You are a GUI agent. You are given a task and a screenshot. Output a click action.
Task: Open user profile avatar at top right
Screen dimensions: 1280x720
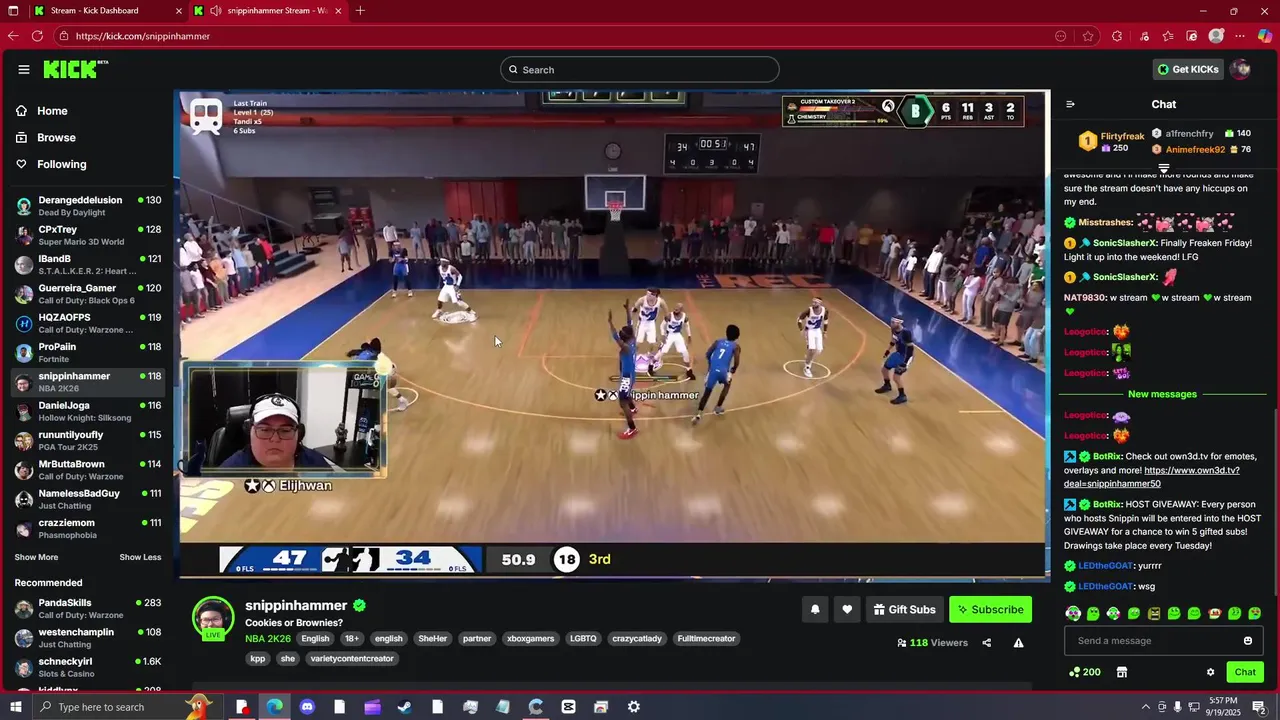click(x=1241, y=69)
